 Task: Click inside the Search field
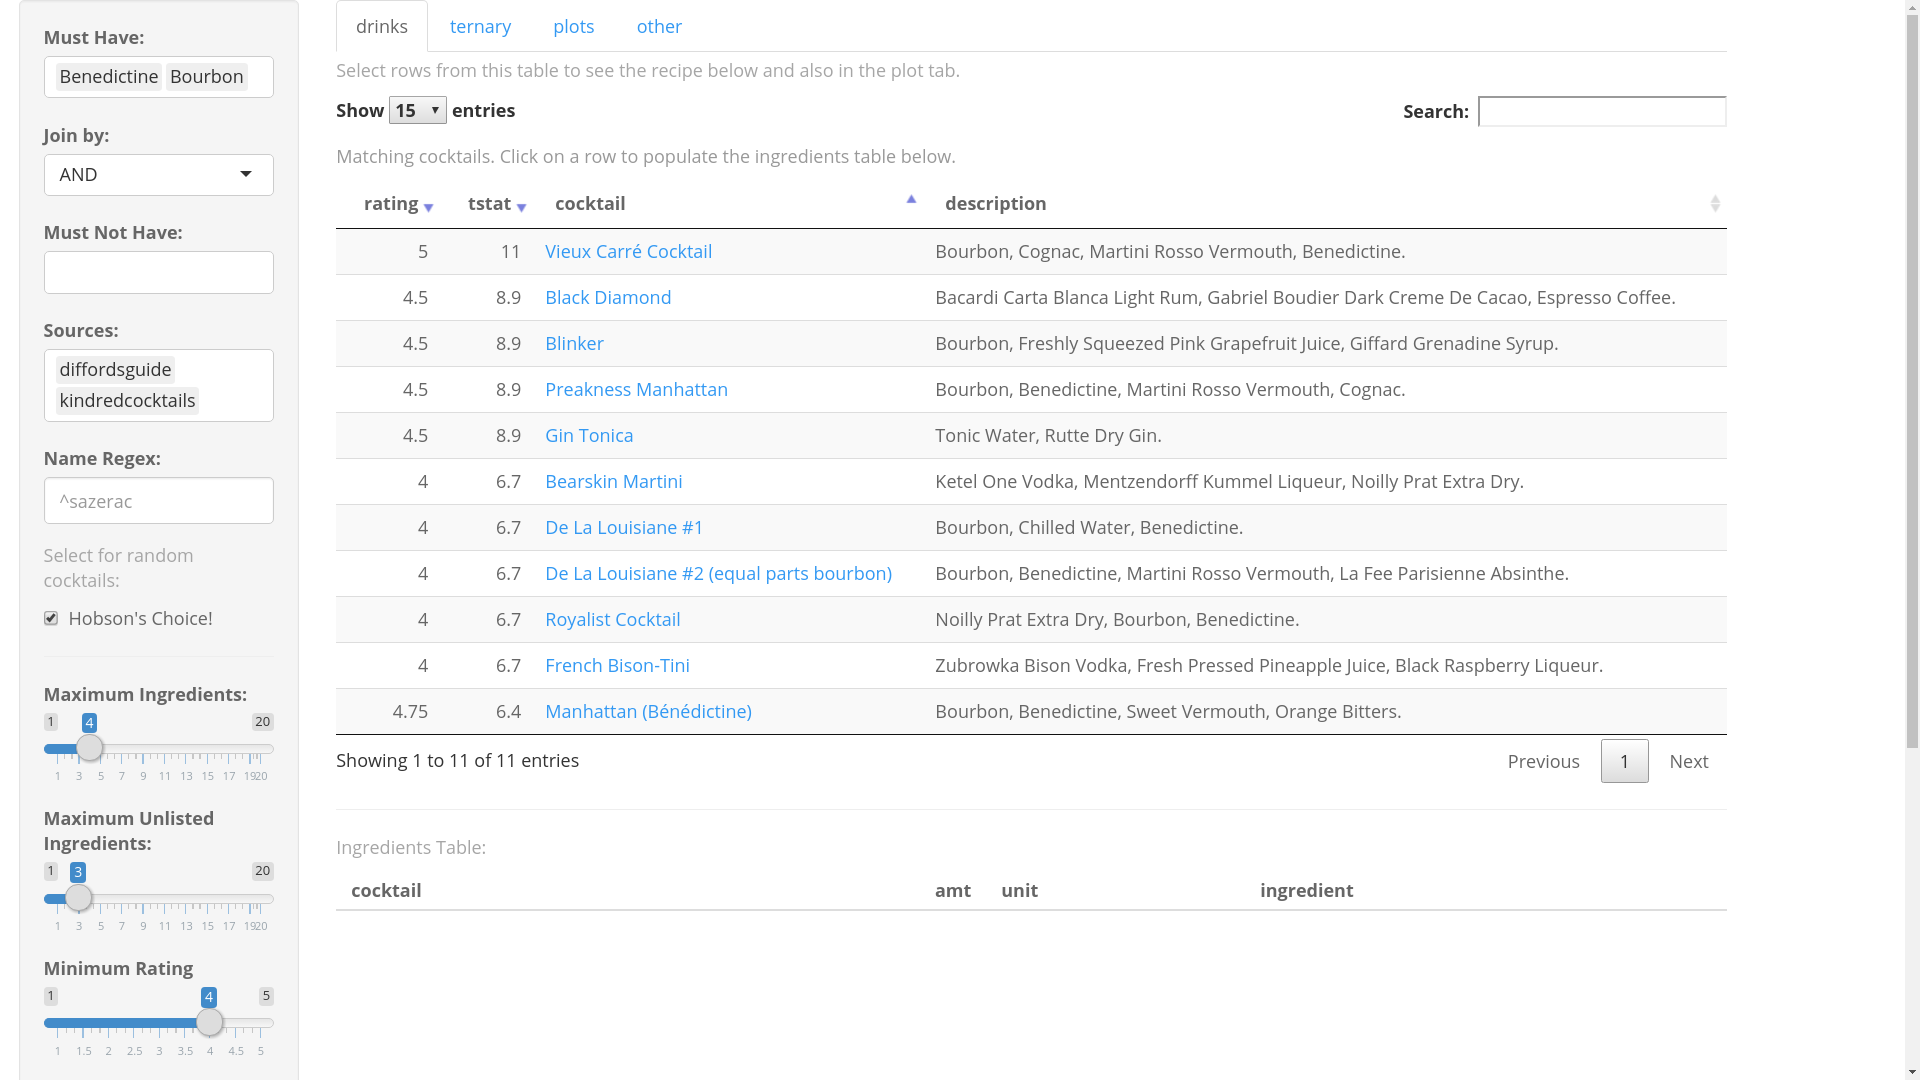1601,111
